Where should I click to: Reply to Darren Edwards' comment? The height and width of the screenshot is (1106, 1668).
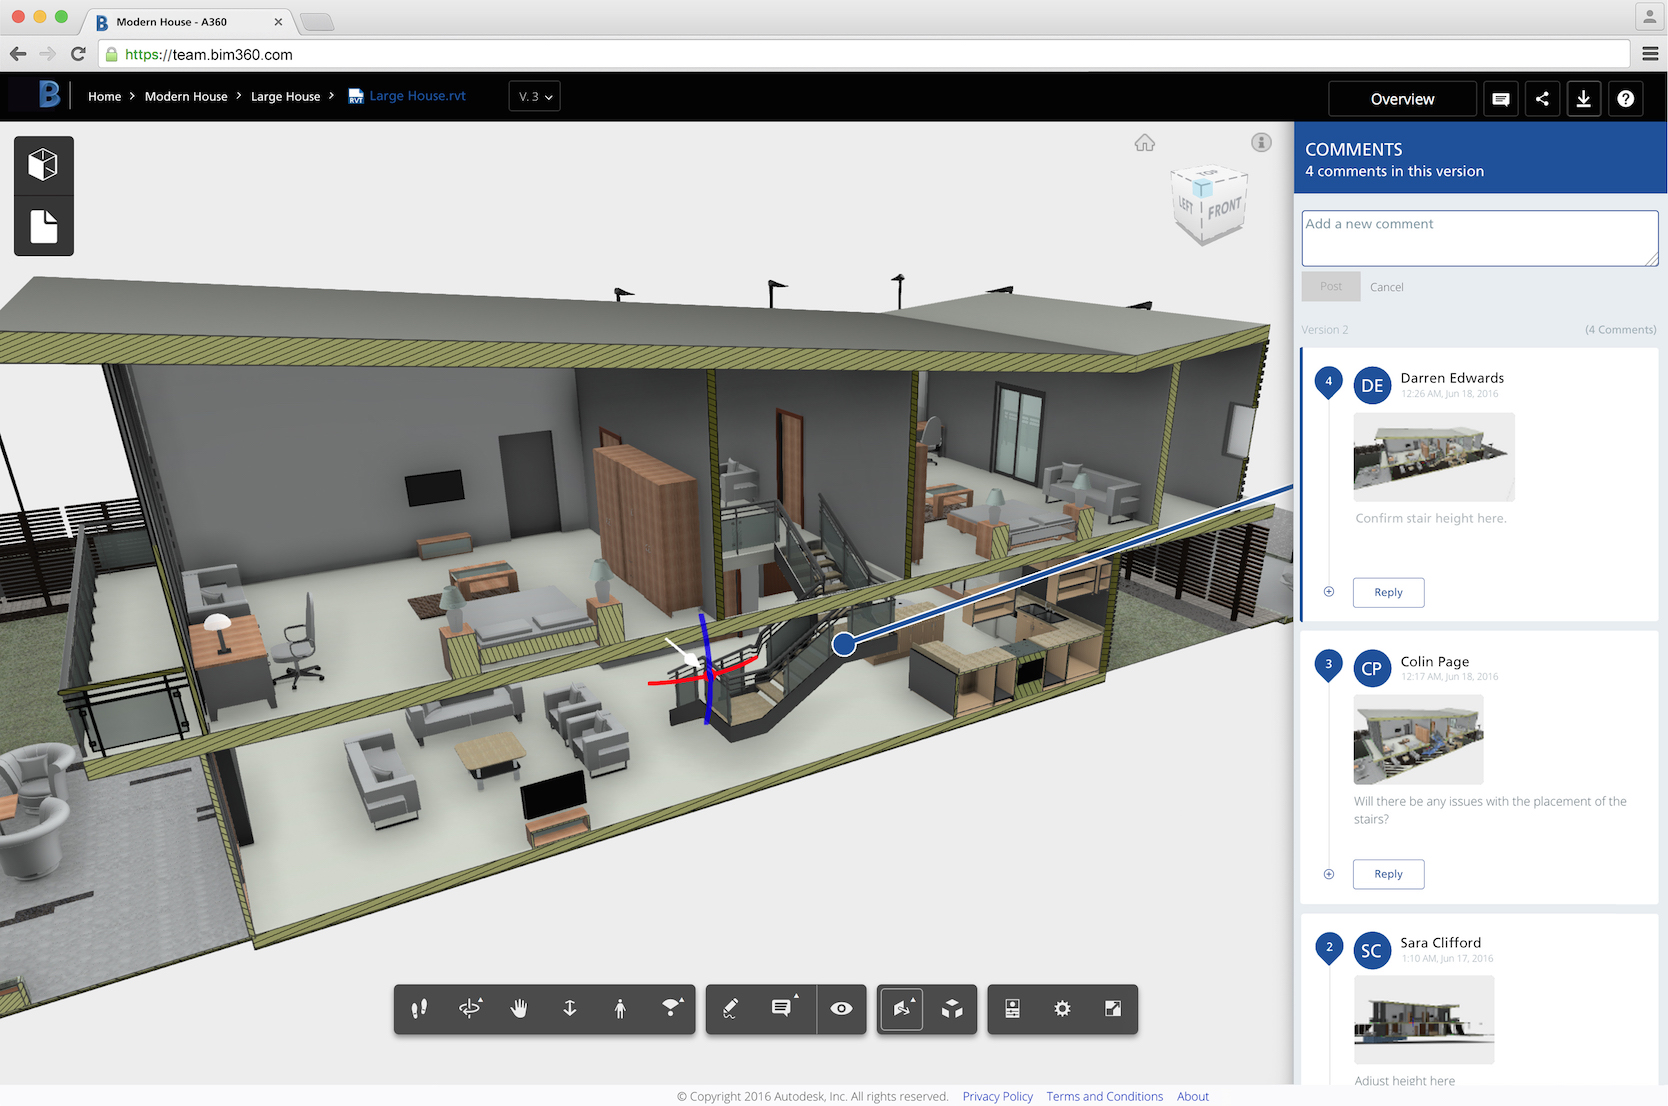point(1387,592)
